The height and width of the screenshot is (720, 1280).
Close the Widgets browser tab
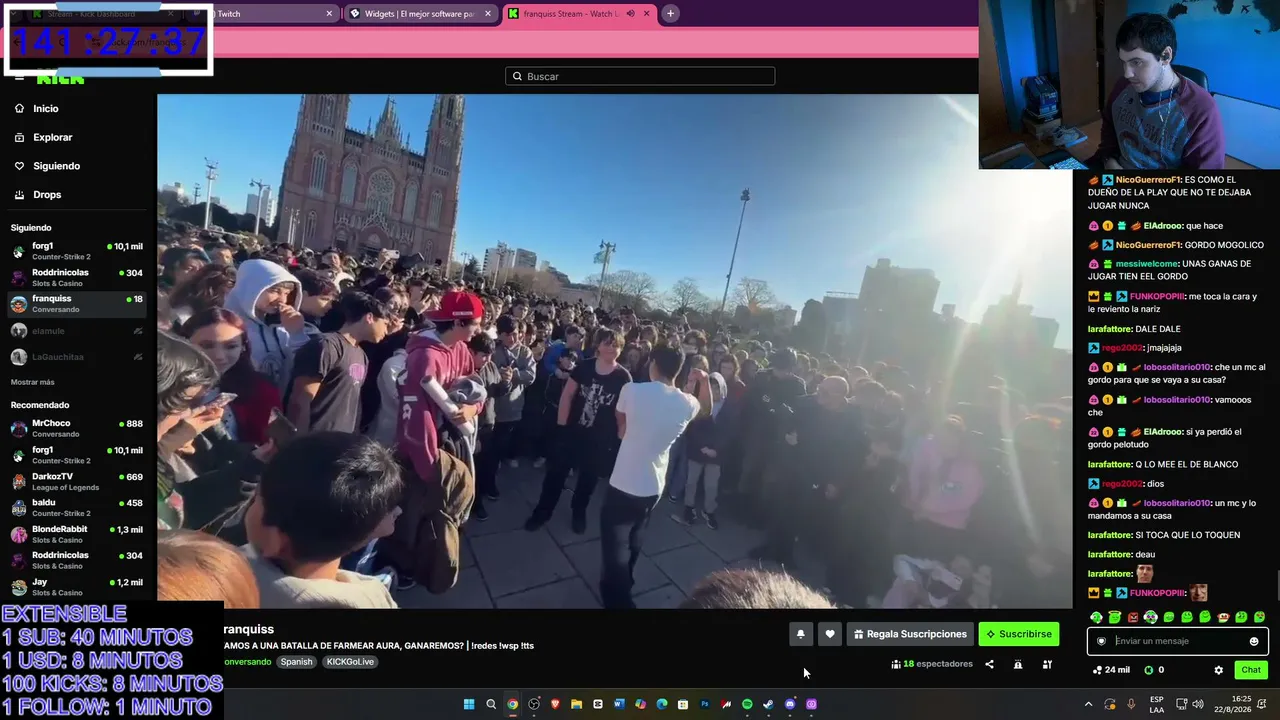point(488,14)
